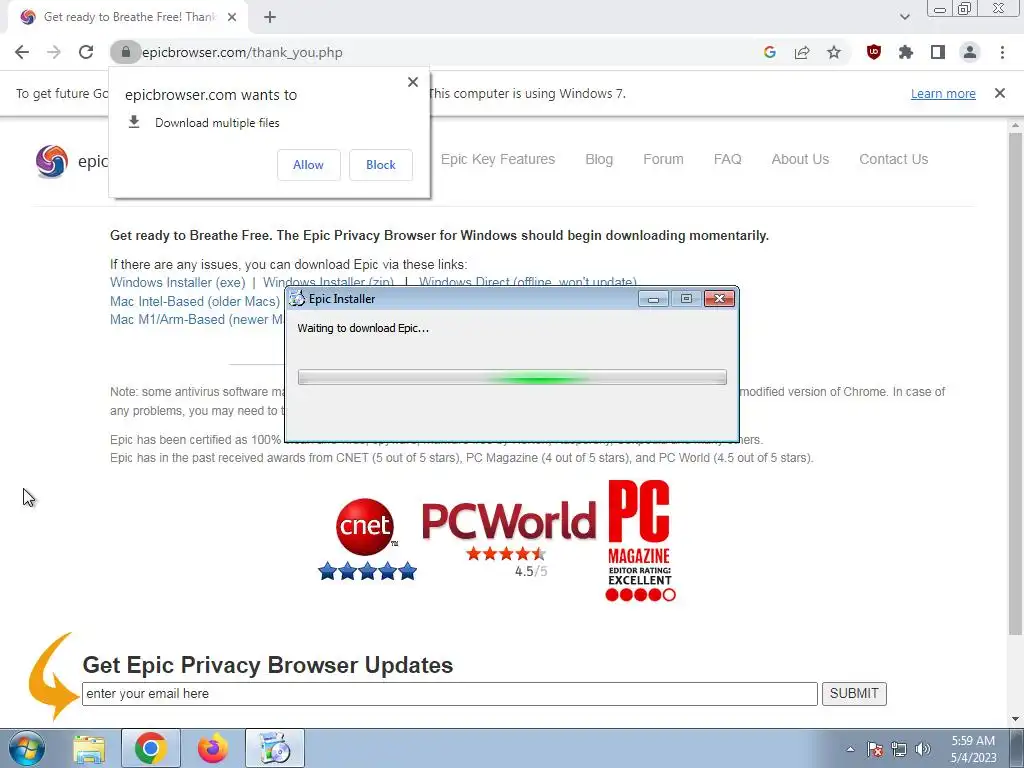This screenshot has height=768, width=1024.
Task: Open the Windows Start menu
Action: [26, 748]
